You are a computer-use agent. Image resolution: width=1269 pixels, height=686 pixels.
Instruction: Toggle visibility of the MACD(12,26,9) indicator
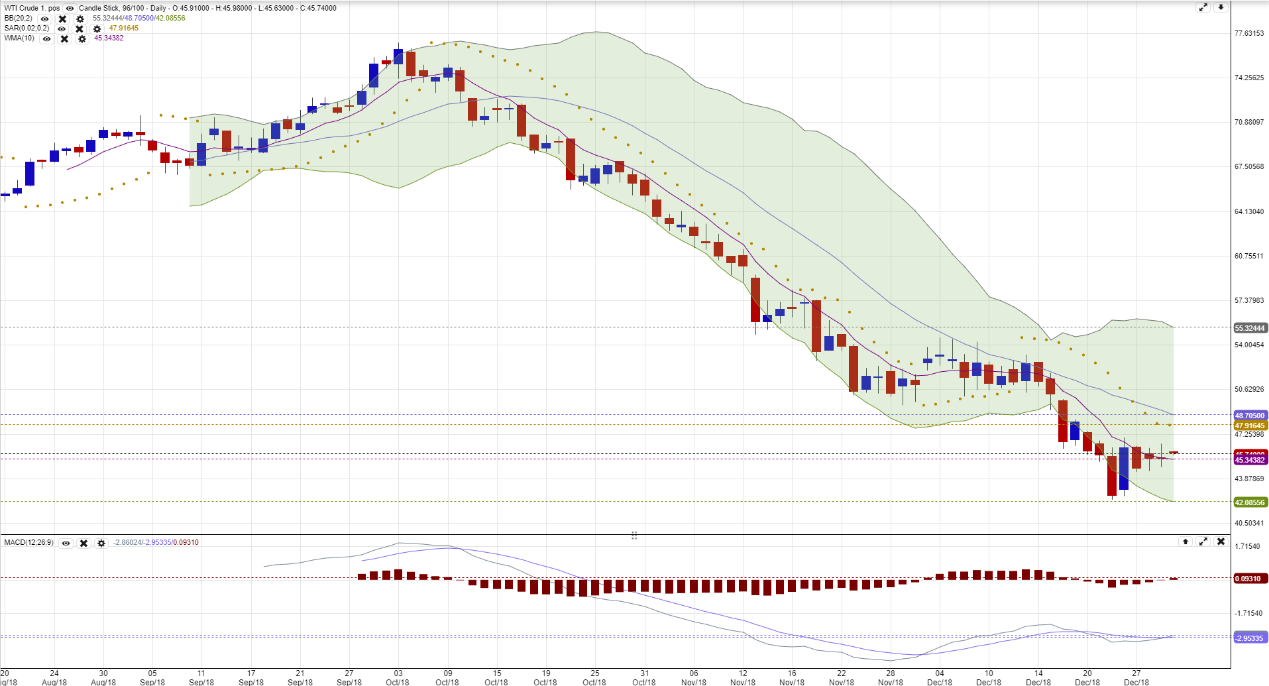click(x=66, y=542)
